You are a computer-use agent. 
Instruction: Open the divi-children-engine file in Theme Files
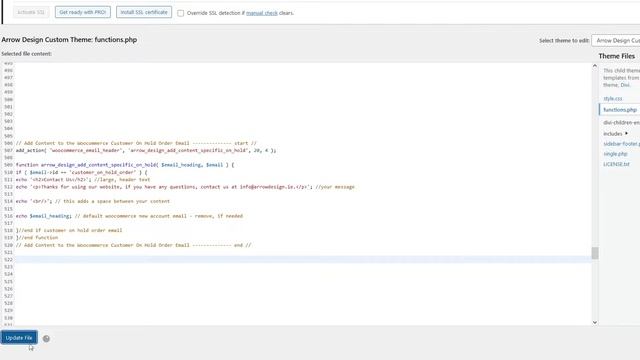621,122
